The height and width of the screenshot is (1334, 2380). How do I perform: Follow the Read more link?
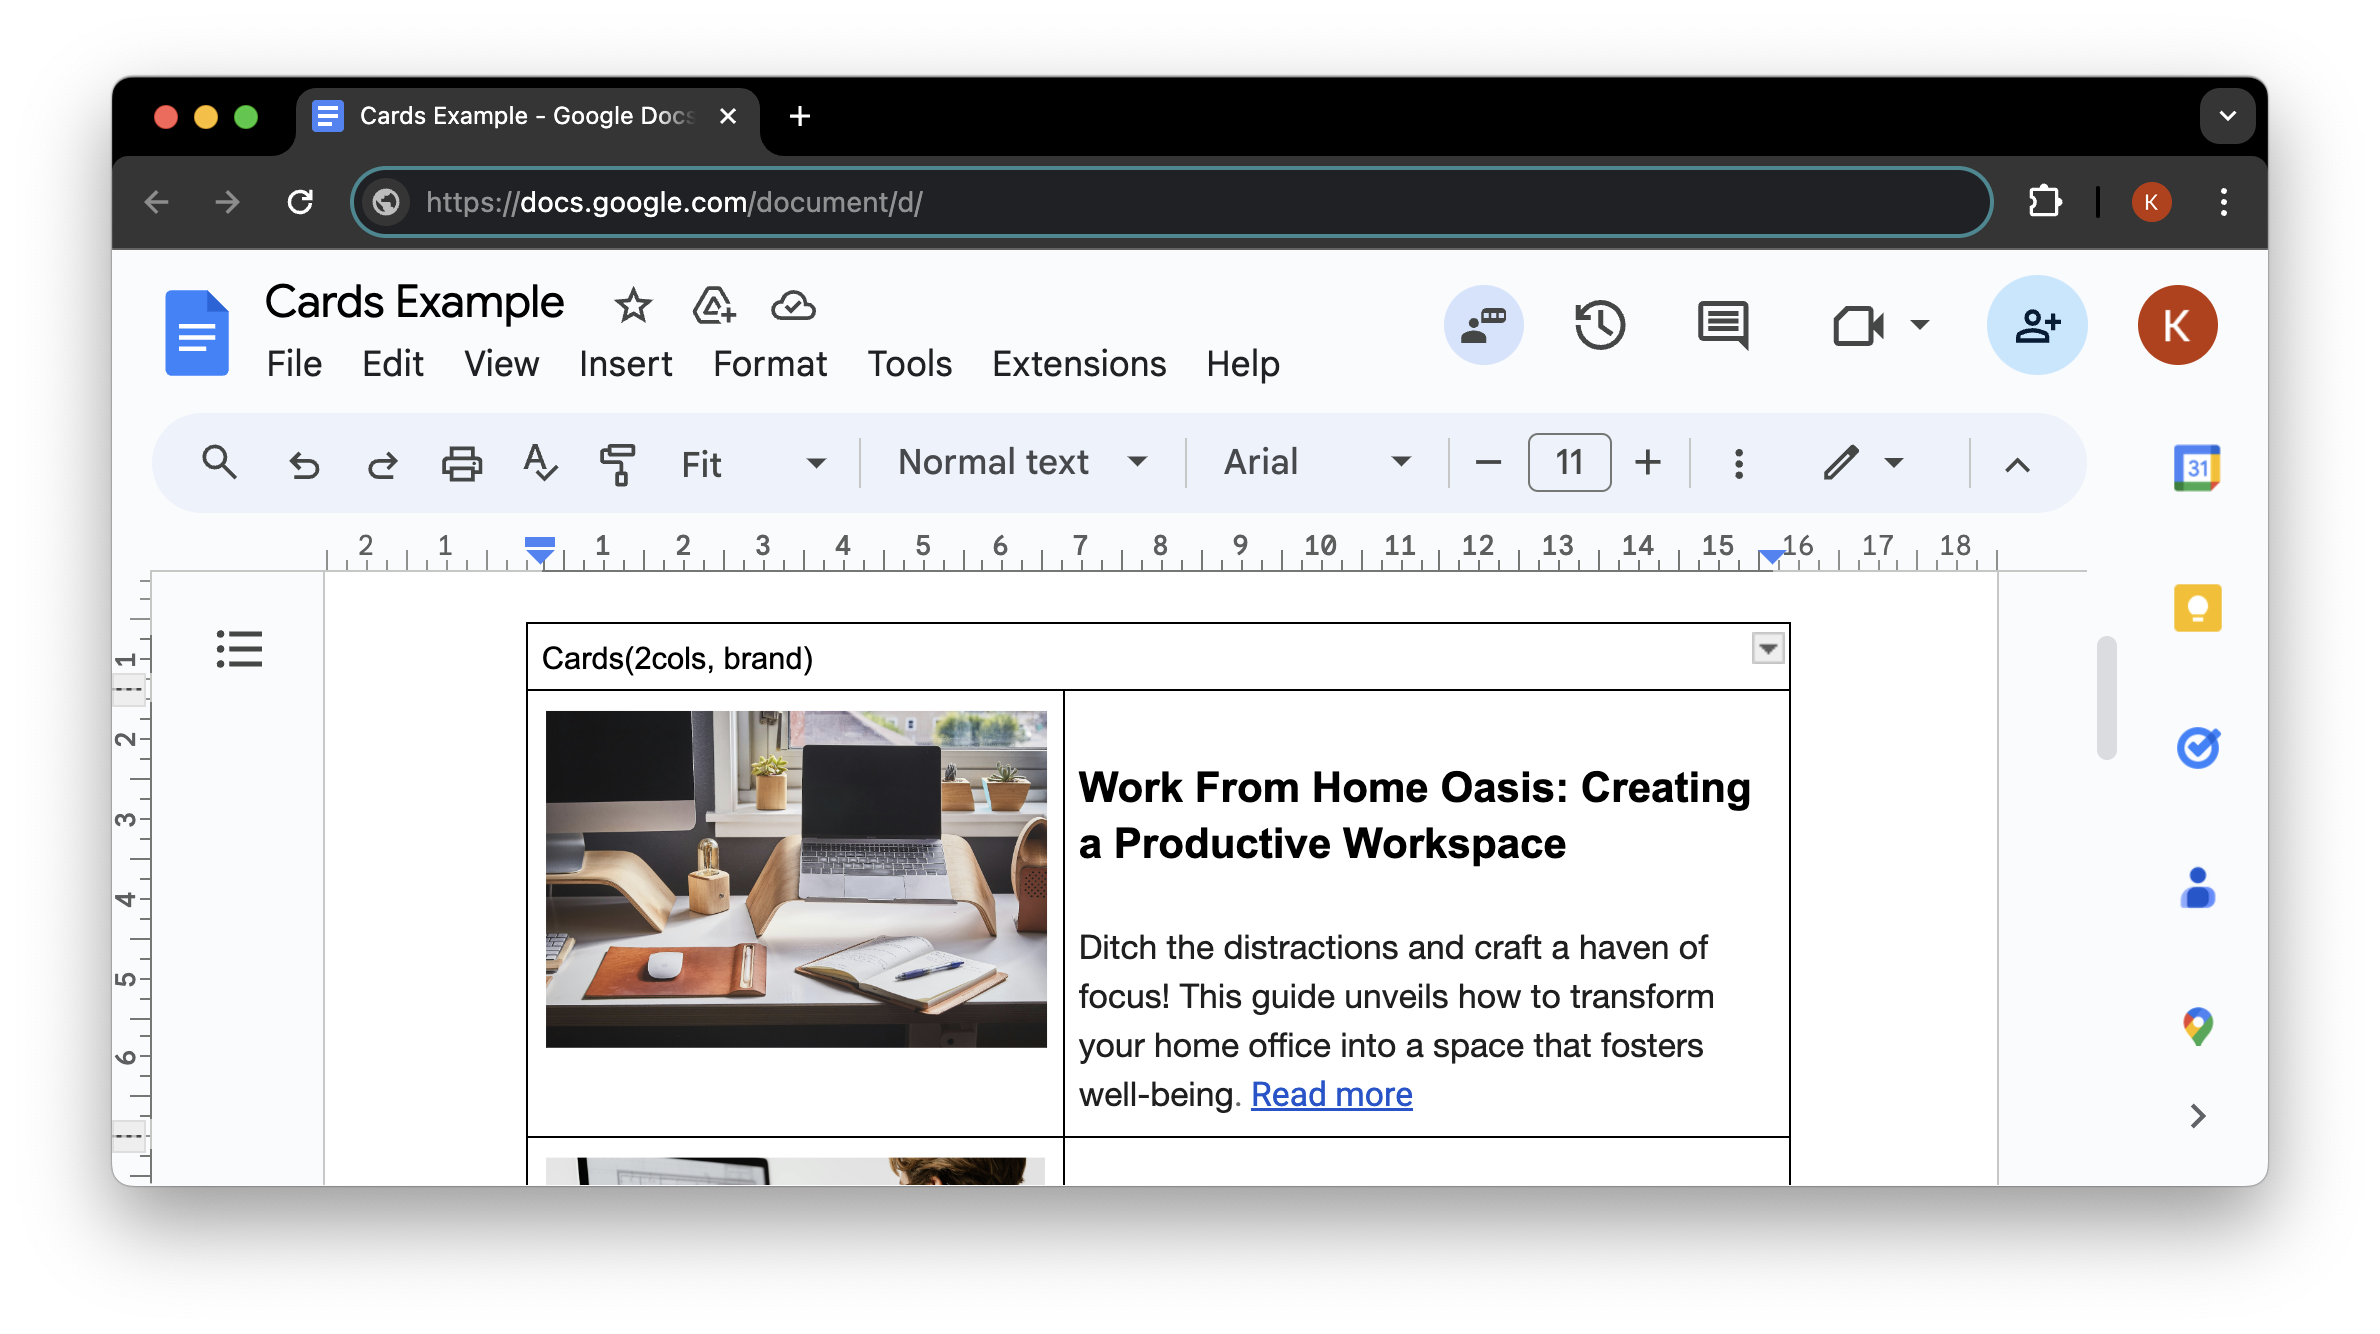(1331, 1095)
